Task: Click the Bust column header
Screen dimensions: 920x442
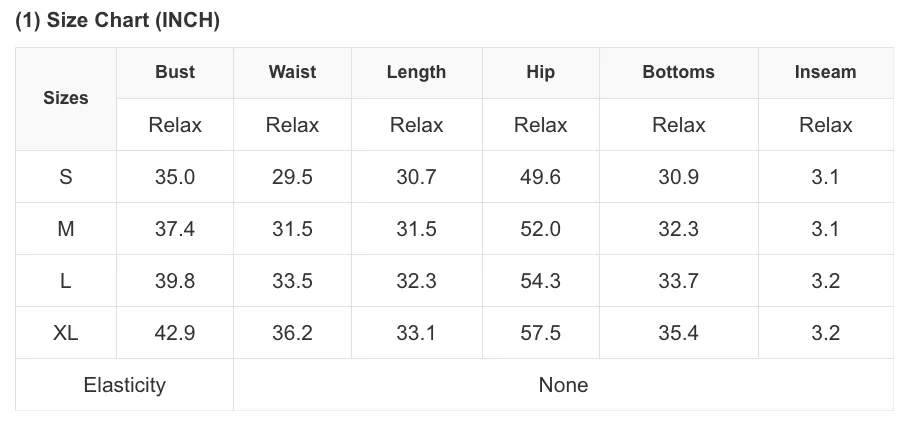Action: point(175,73)
